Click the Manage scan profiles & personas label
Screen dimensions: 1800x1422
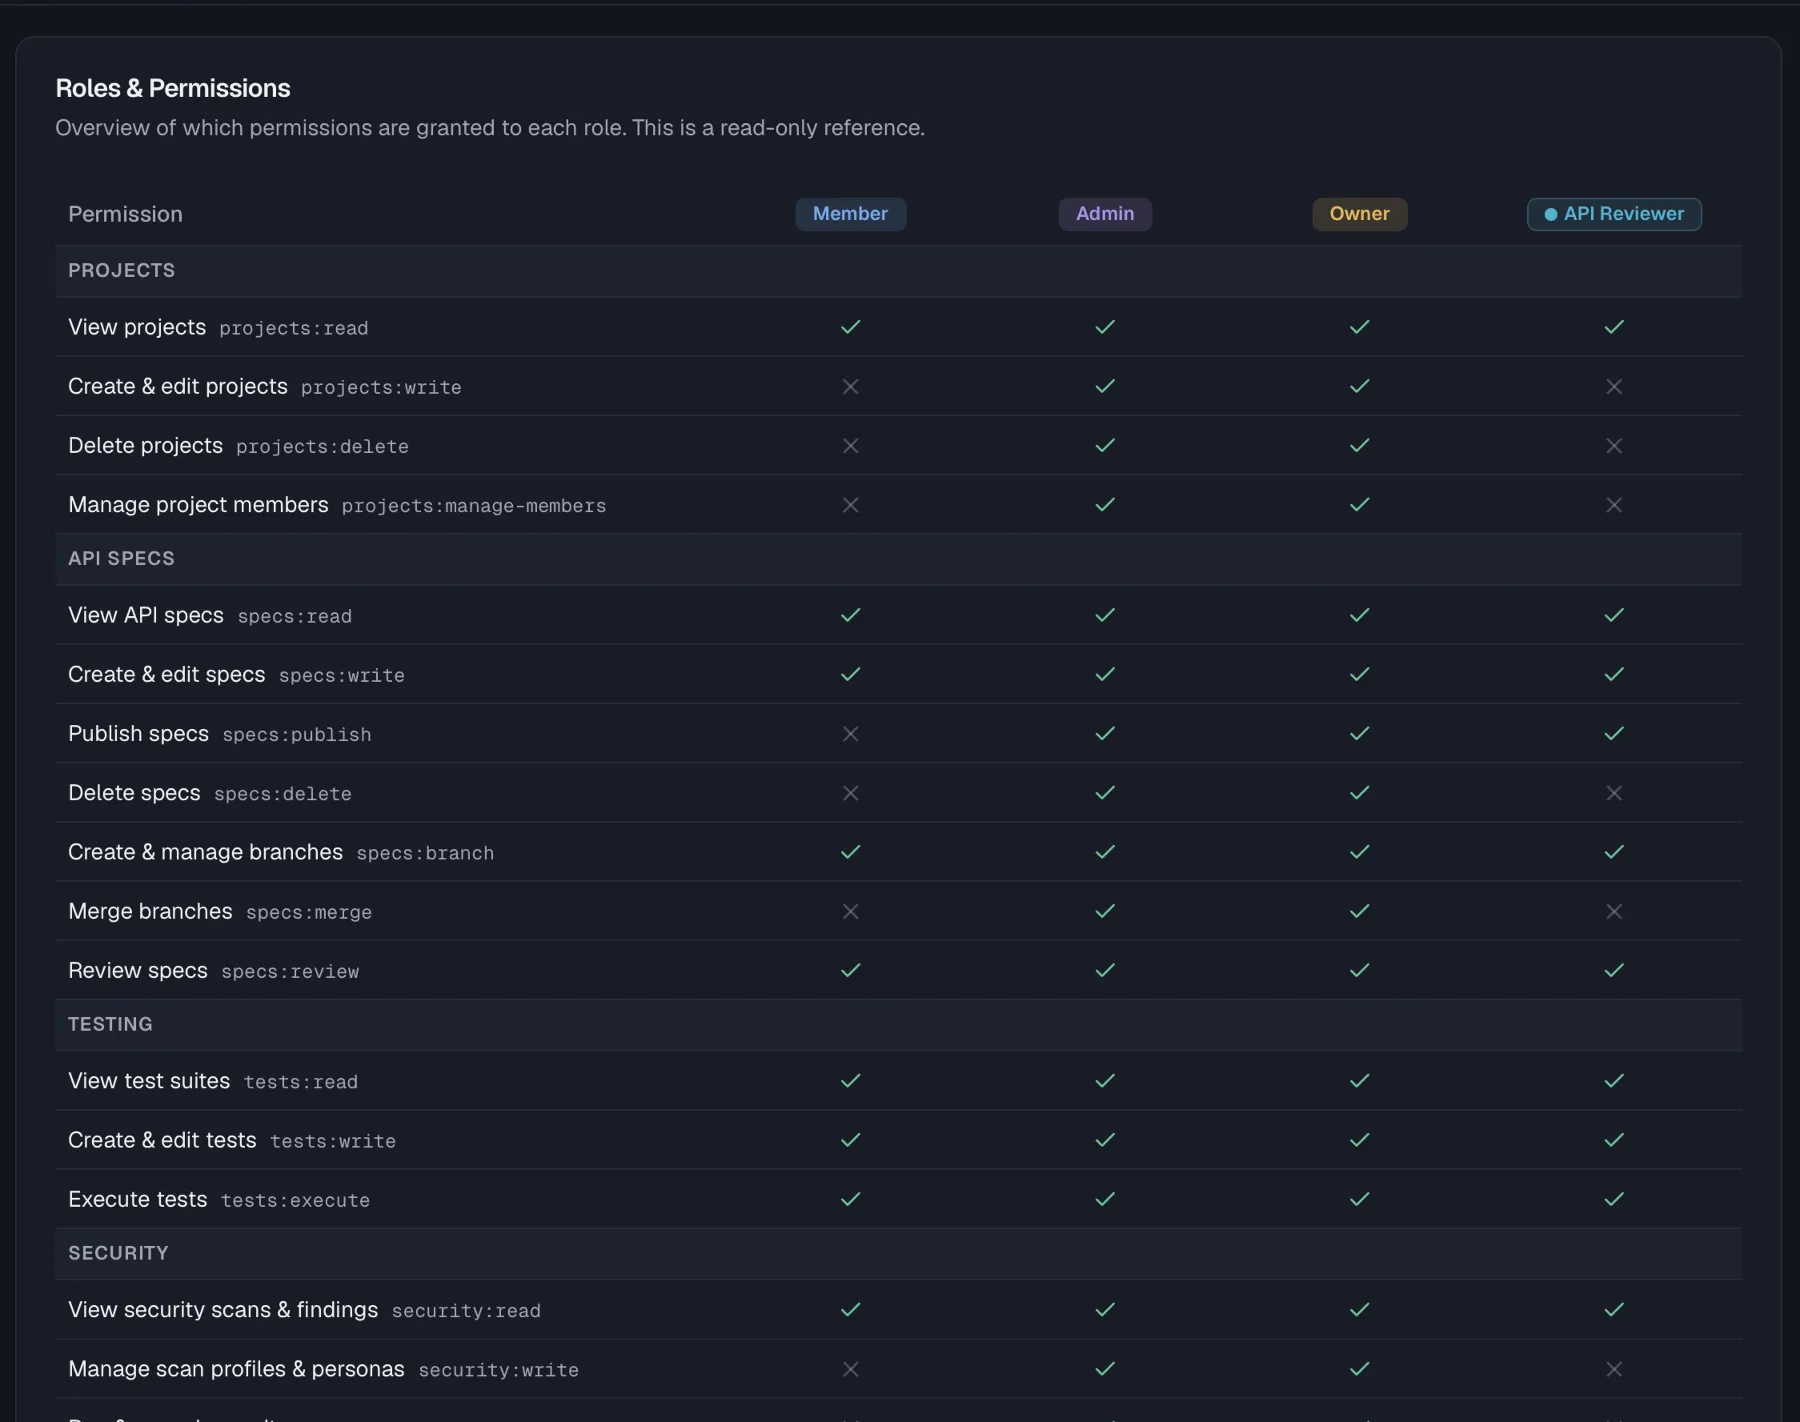click(236, 1369)
